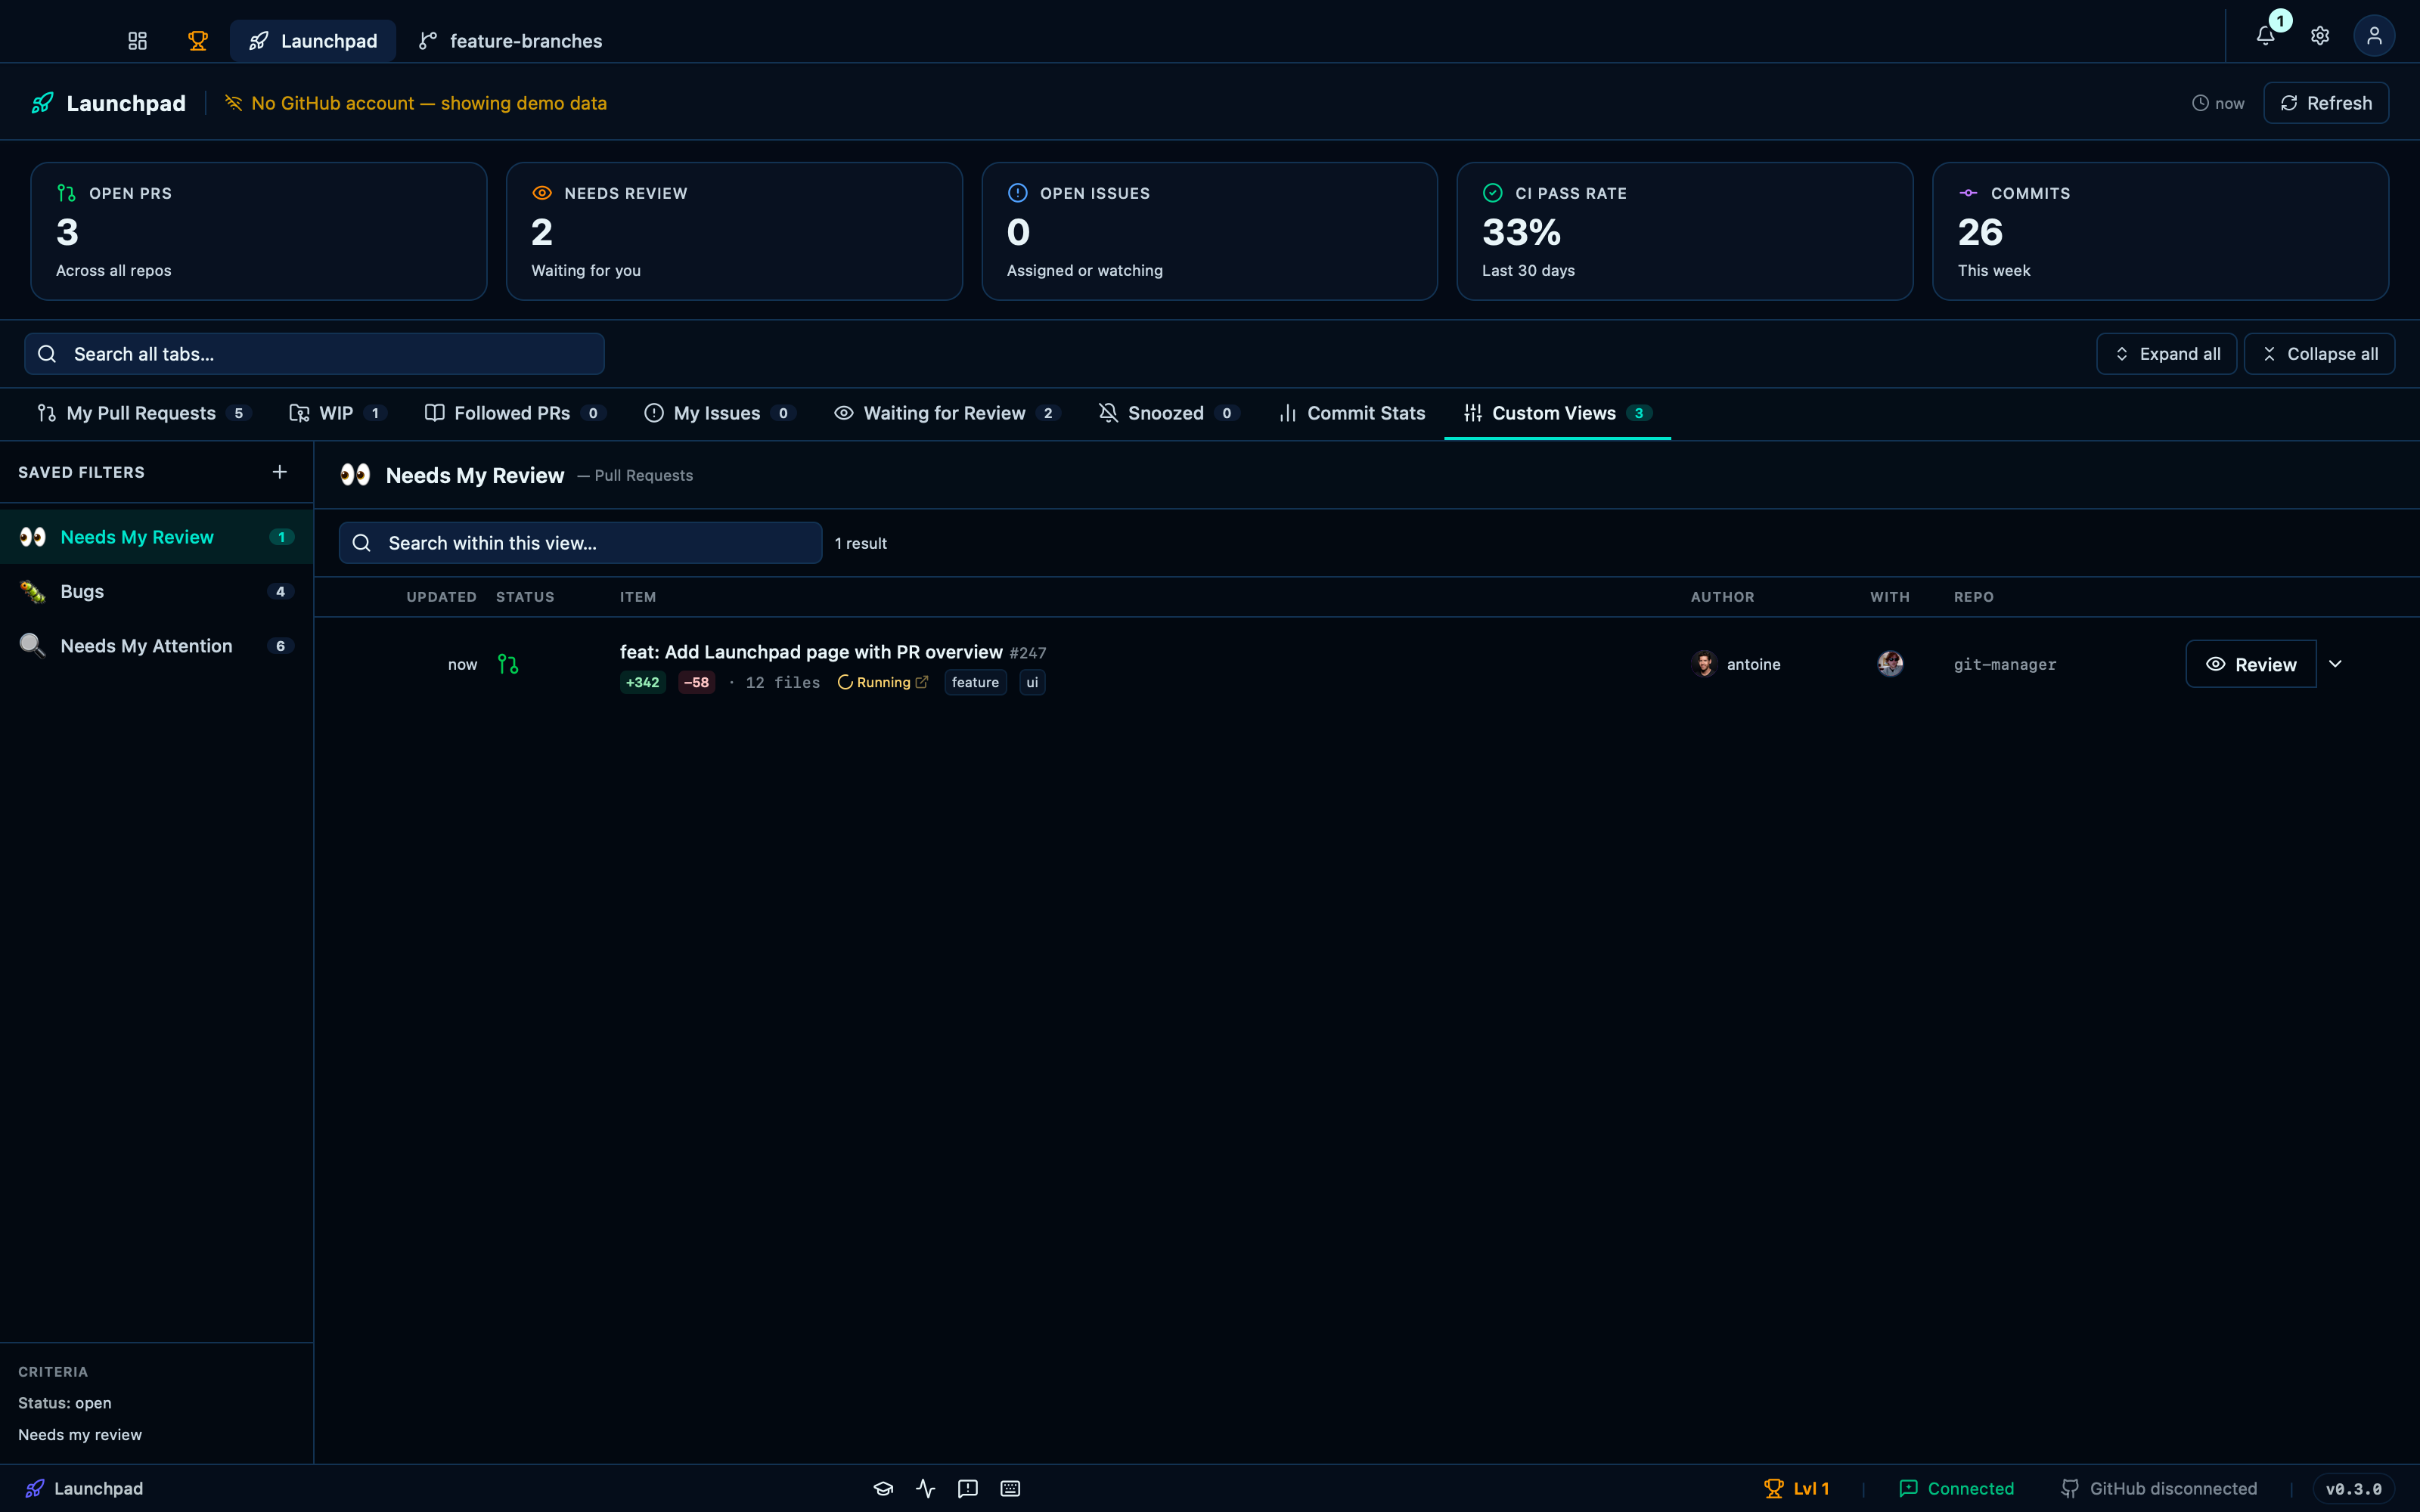Select the Open Issues stat card

click(1209, 231)
